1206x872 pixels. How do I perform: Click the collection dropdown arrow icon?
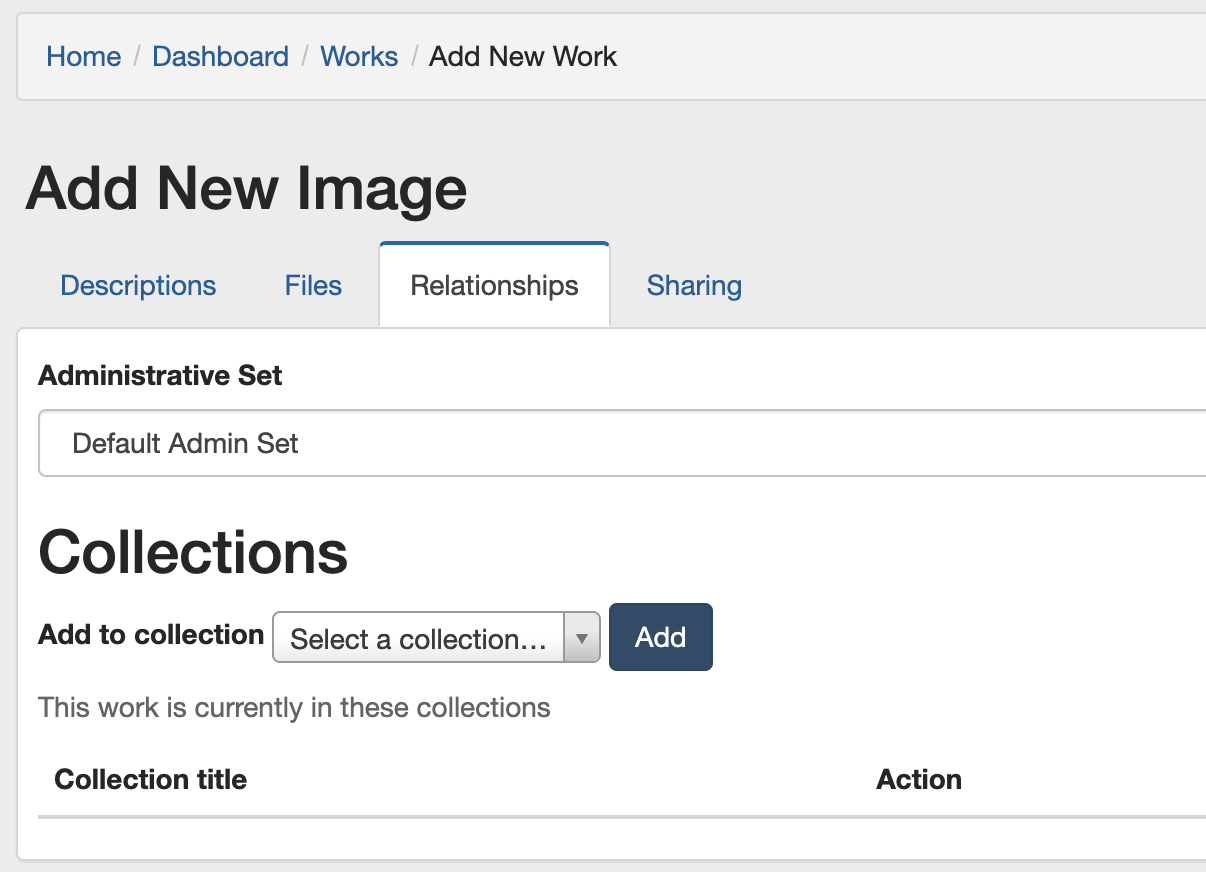[x=582, y=638]
